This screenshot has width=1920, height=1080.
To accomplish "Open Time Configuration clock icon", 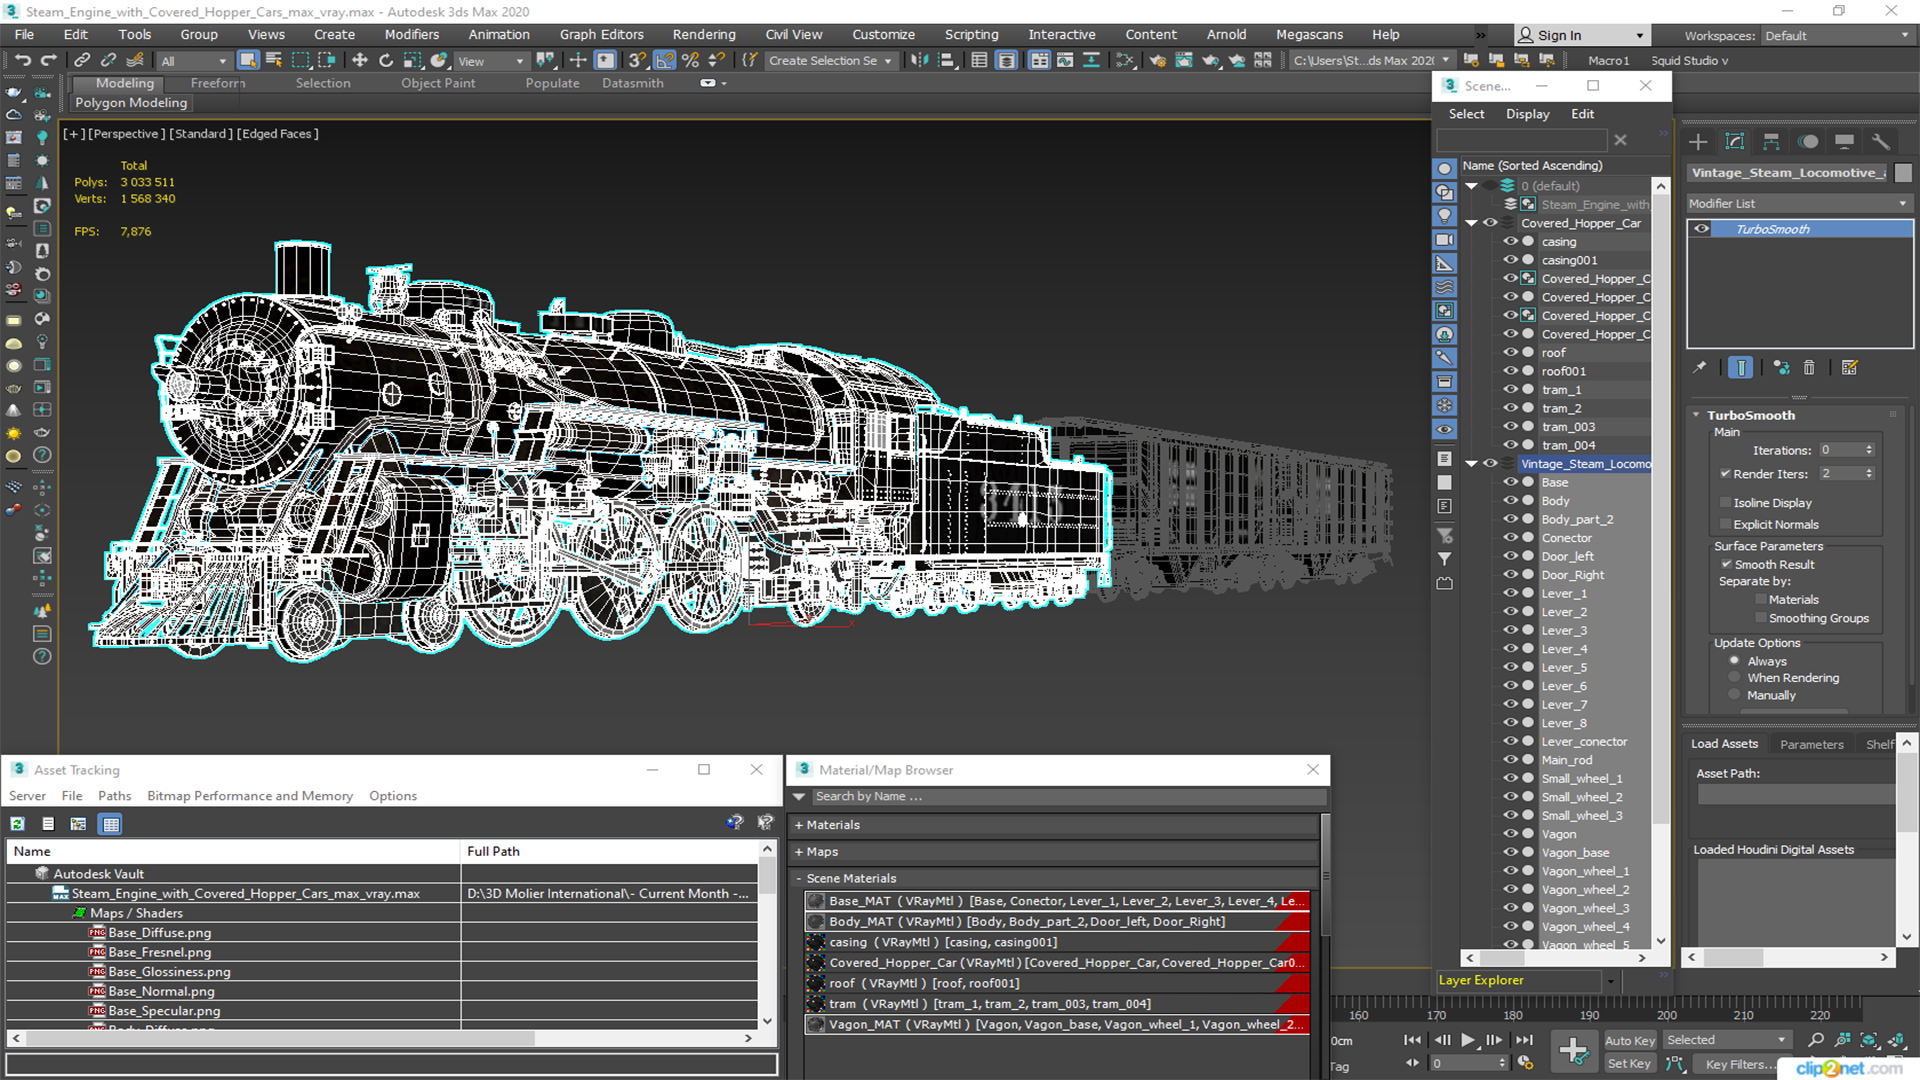I will tap(1525, 1063).
